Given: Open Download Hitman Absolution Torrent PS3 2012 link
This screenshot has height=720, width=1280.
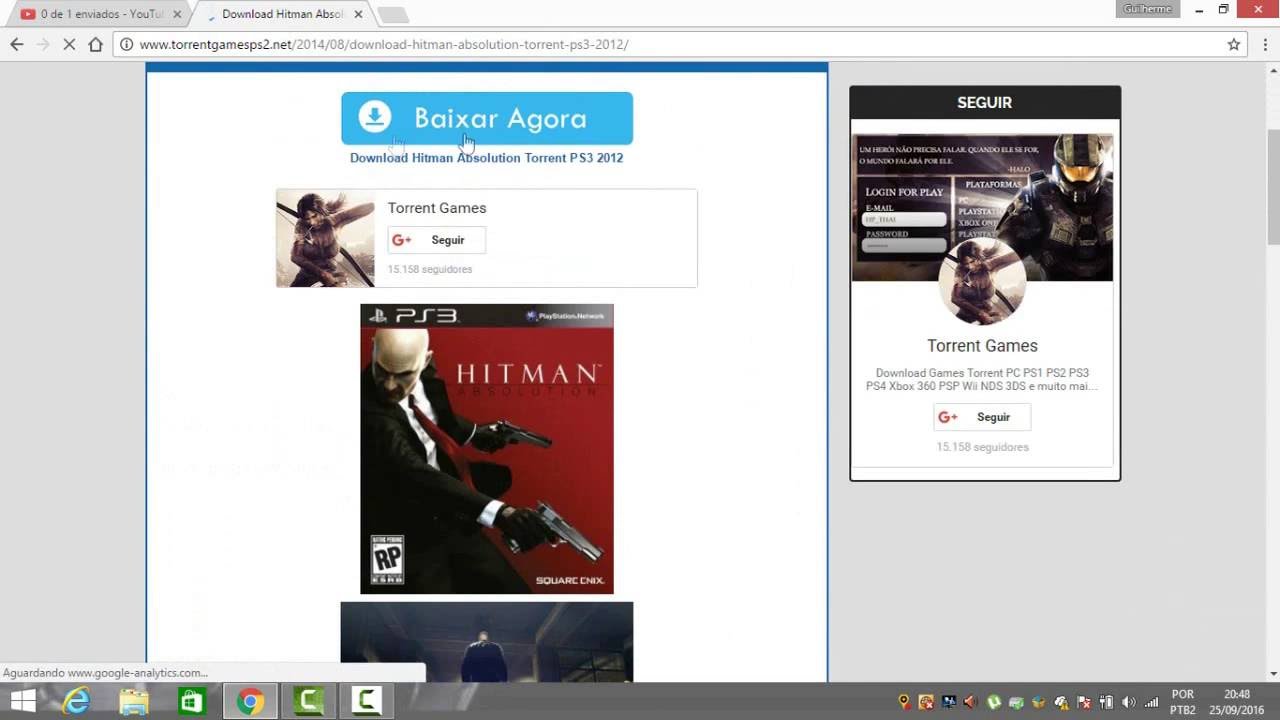Looking at the screenshot, I should pos(486,158).
